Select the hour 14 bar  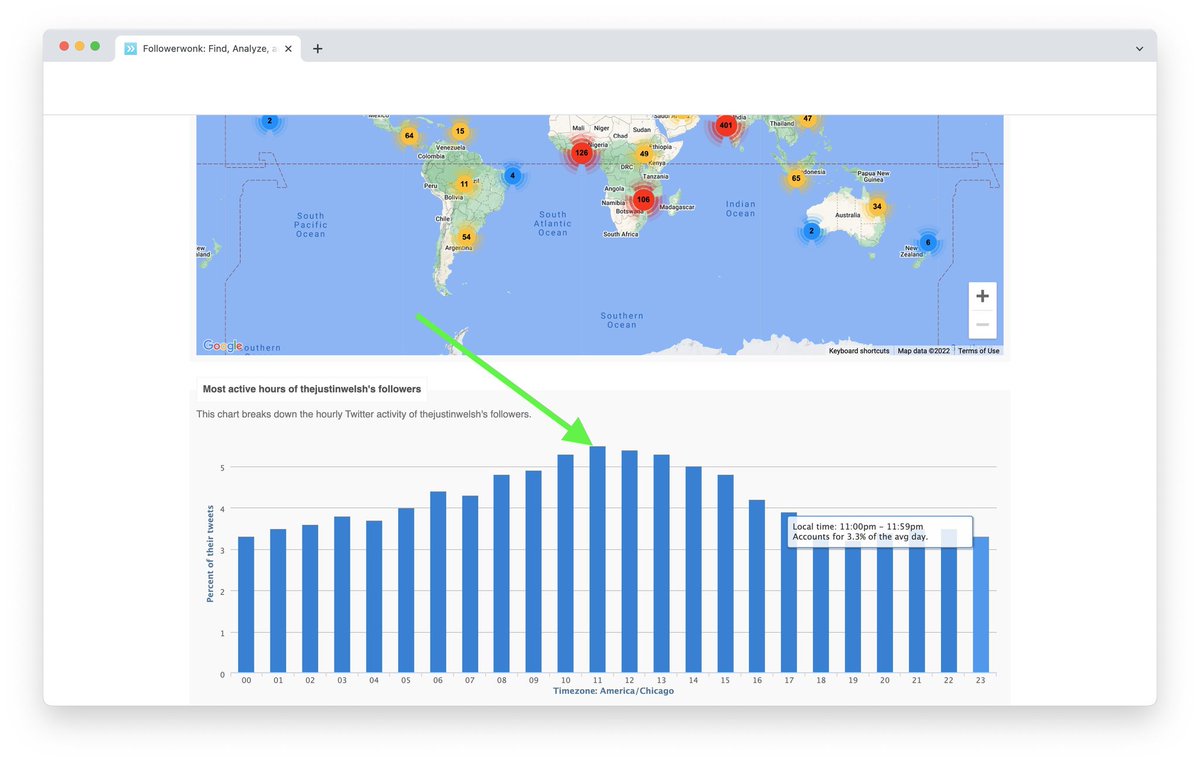pos(694,569)
